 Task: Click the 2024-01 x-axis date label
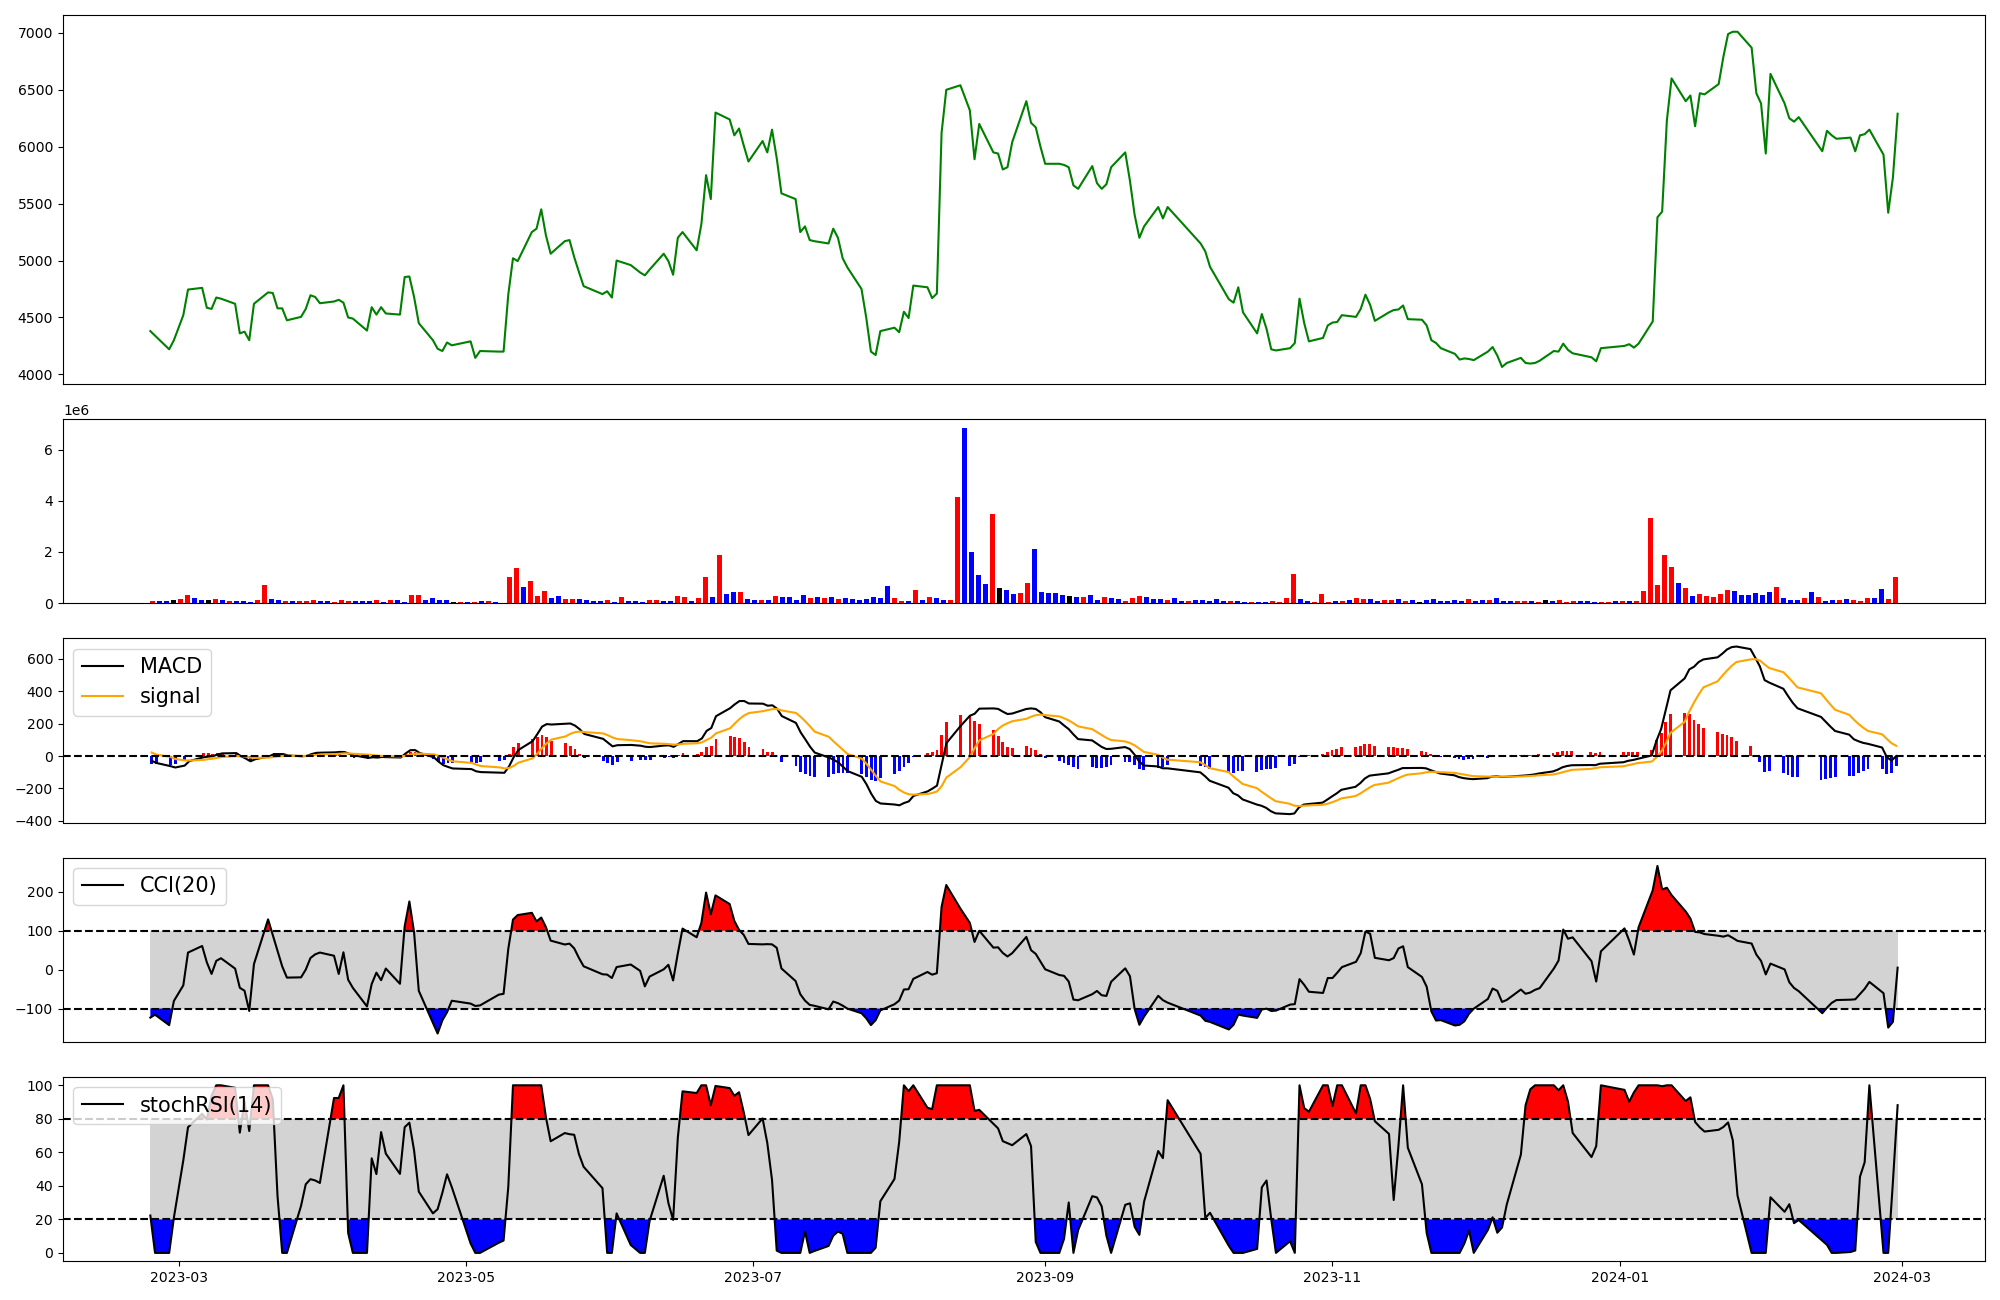(1619, 1277)
